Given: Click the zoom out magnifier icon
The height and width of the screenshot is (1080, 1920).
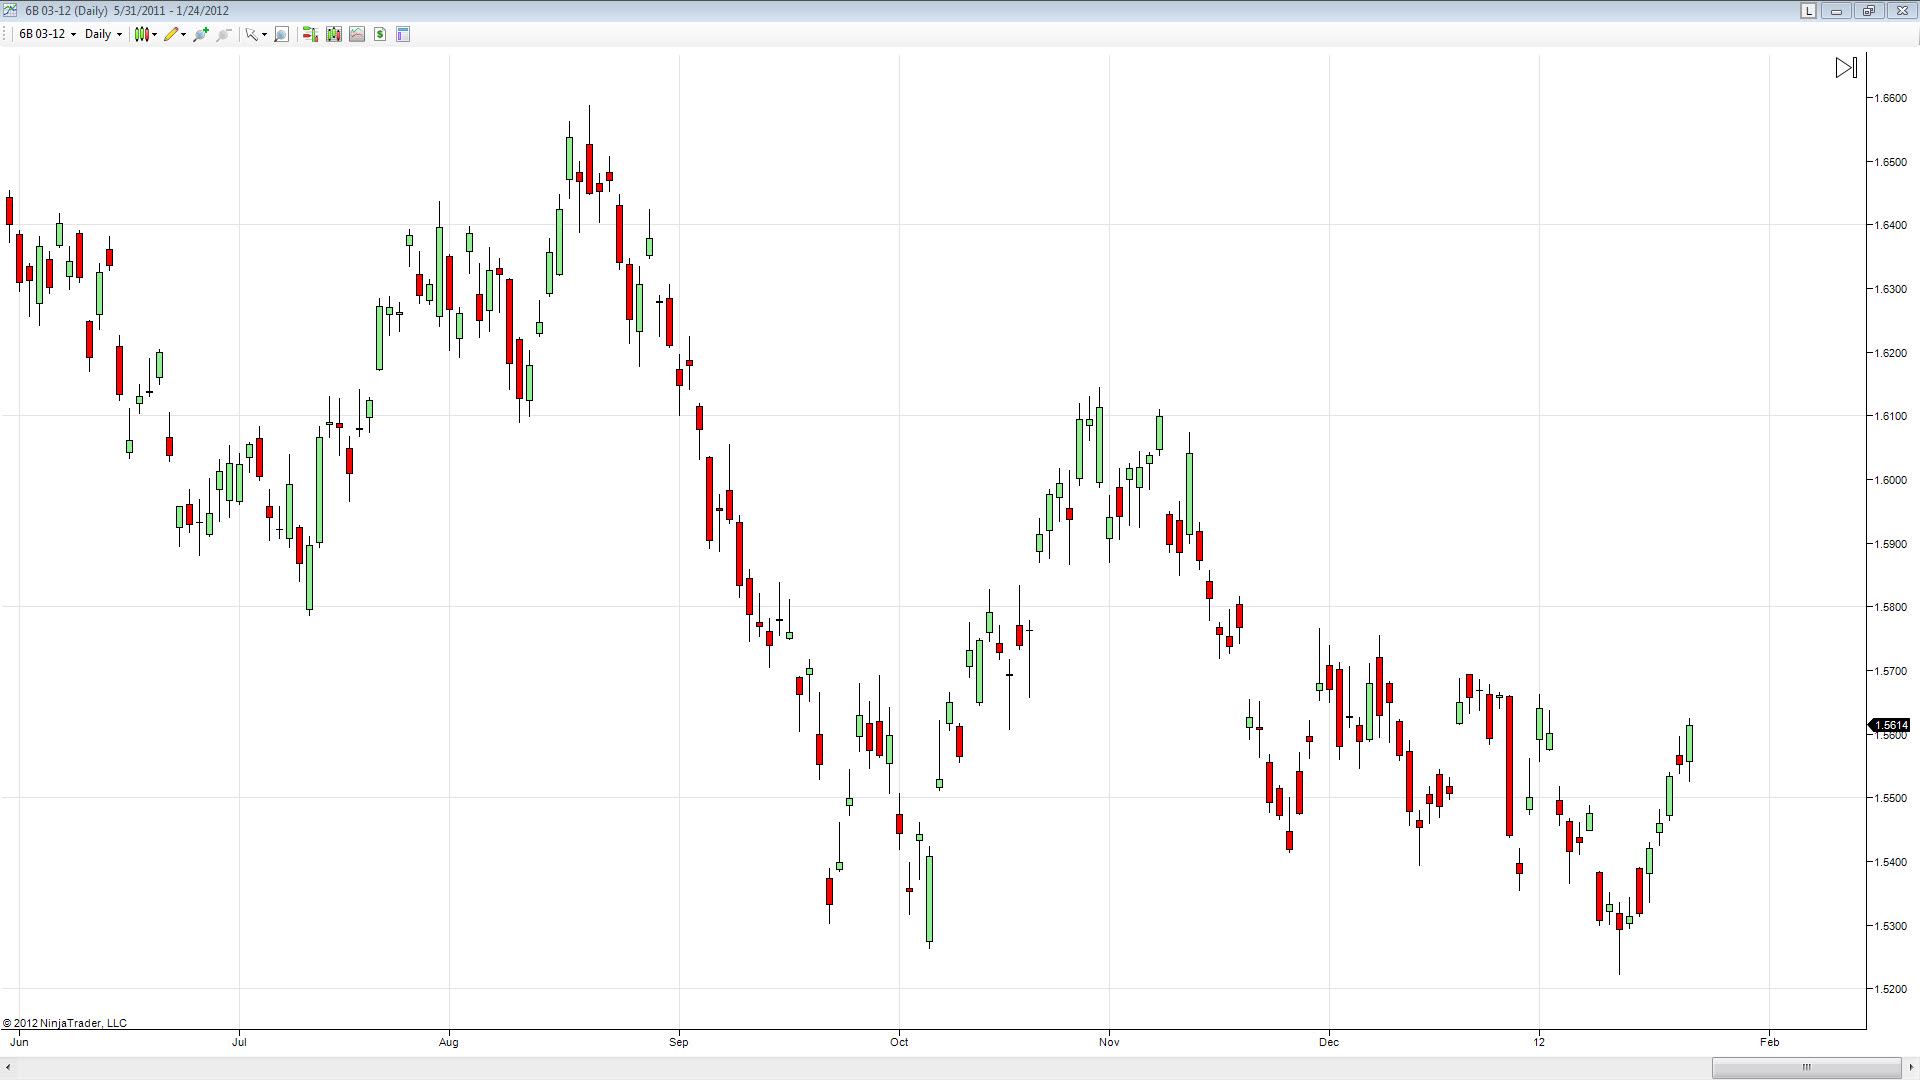Looking at the screenshot, I should coord(224,34).
